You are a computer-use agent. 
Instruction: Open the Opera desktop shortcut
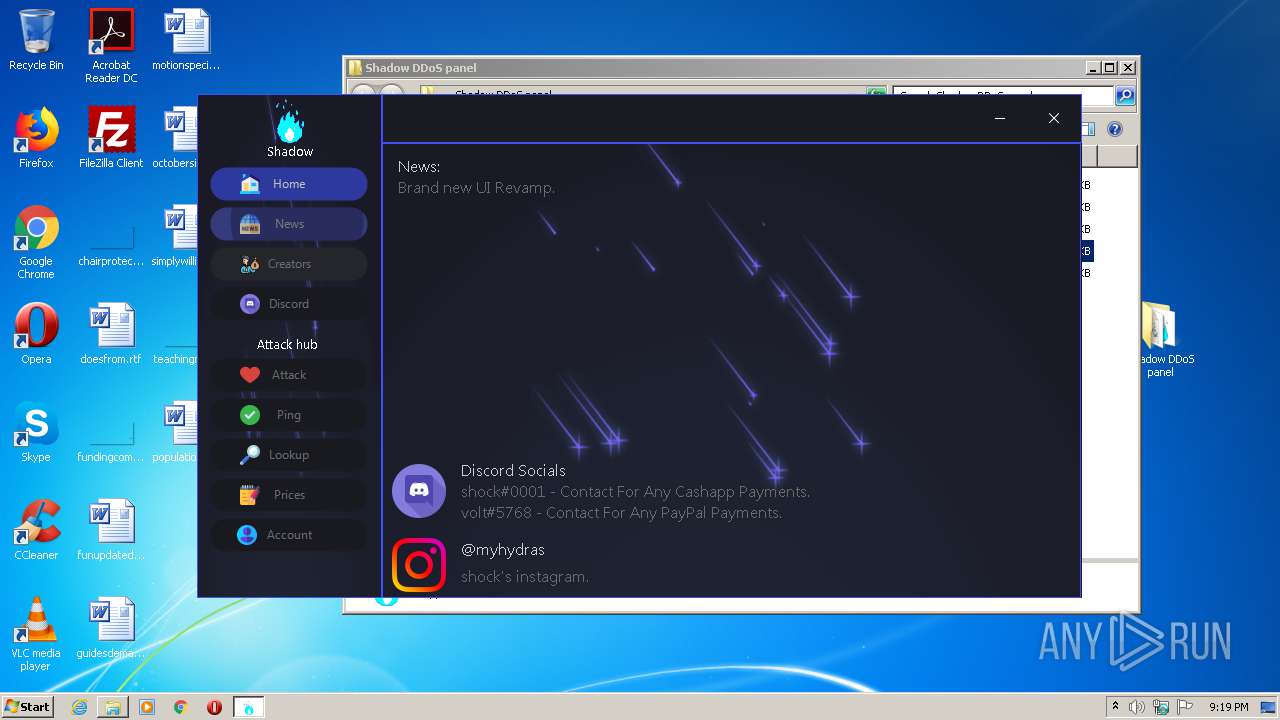[36, 334]
